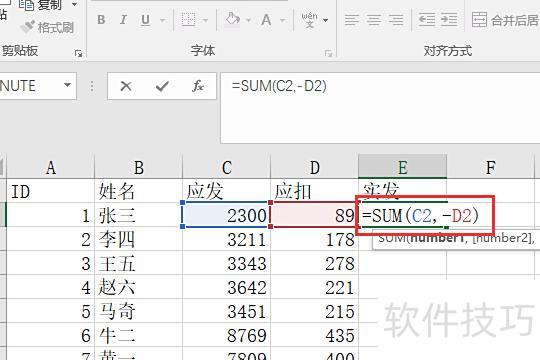The image size is (540, 360).
Task: Align text left
Action: point(352,20)
